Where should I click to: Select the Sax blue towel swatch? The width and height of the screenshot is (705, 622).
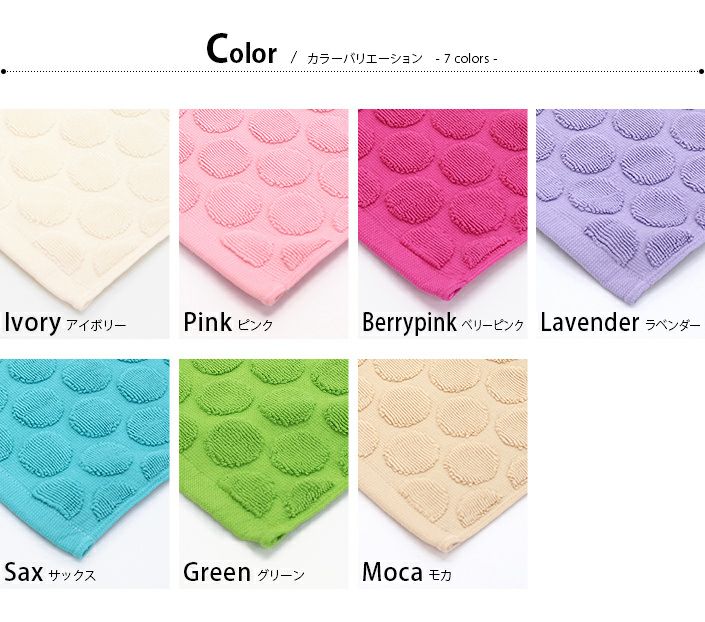point(85,474)
